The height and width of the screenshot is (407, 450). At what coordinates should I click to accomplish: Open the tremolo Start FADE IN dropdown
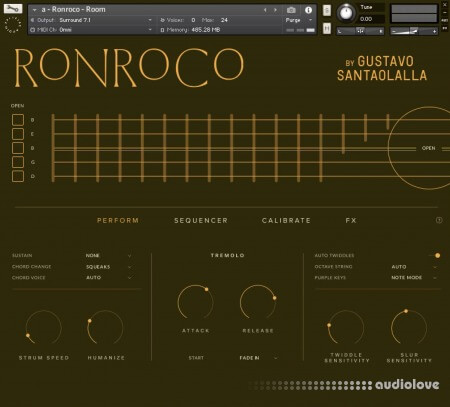click(258, 358)
